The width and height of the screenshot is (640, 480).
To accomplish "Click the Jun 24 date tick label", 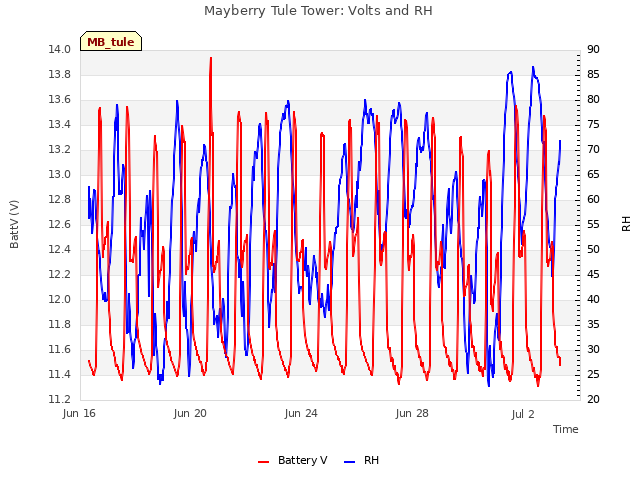I will pos(301,414).
